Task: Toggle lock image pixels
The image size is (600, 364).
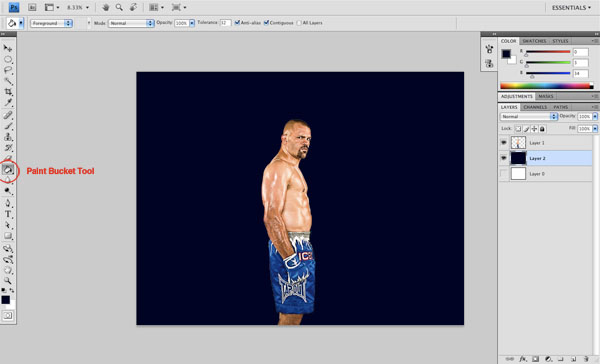Action: pos(526,129)
